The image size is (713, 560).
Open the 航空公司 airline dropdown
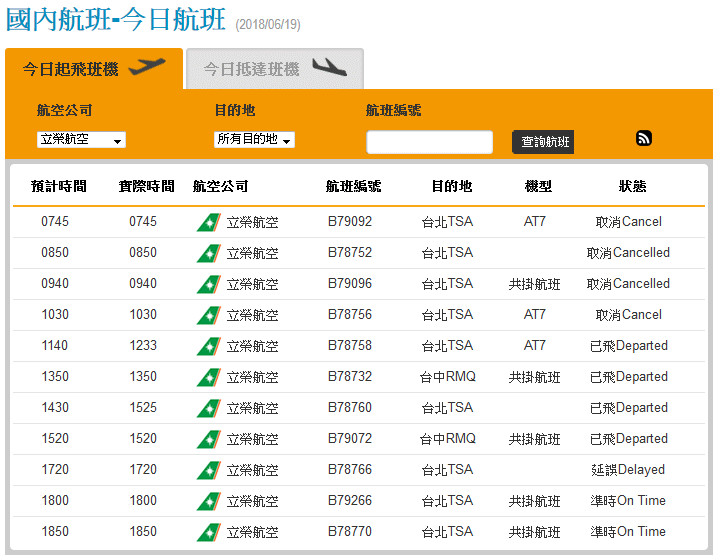81,140
